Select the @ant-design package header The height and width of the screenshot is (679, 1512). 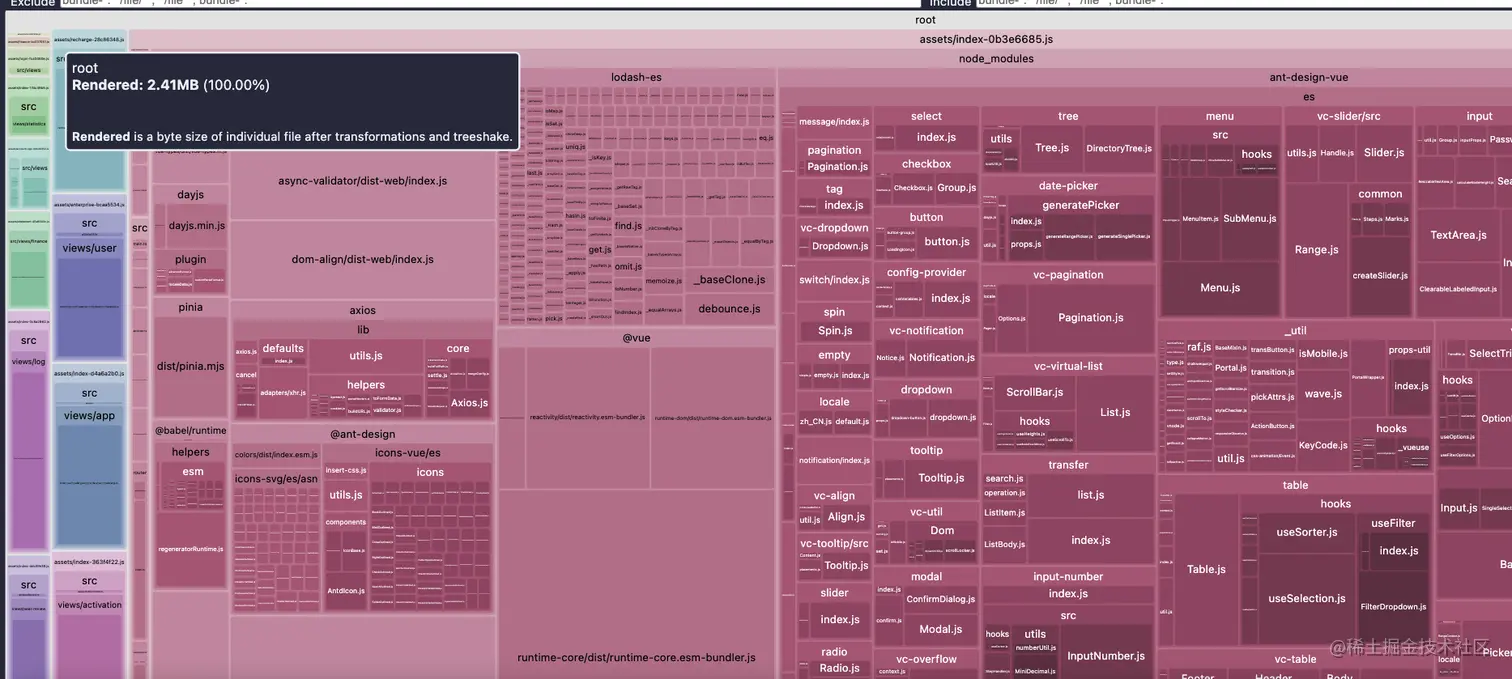[362, 434]
